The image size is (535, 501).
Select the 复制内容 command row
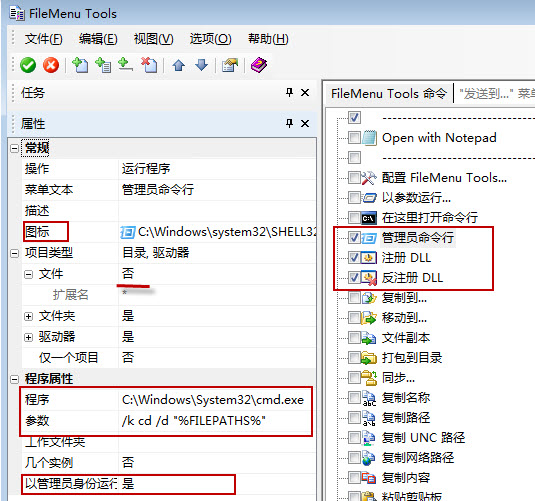click(x=406, y=478)
